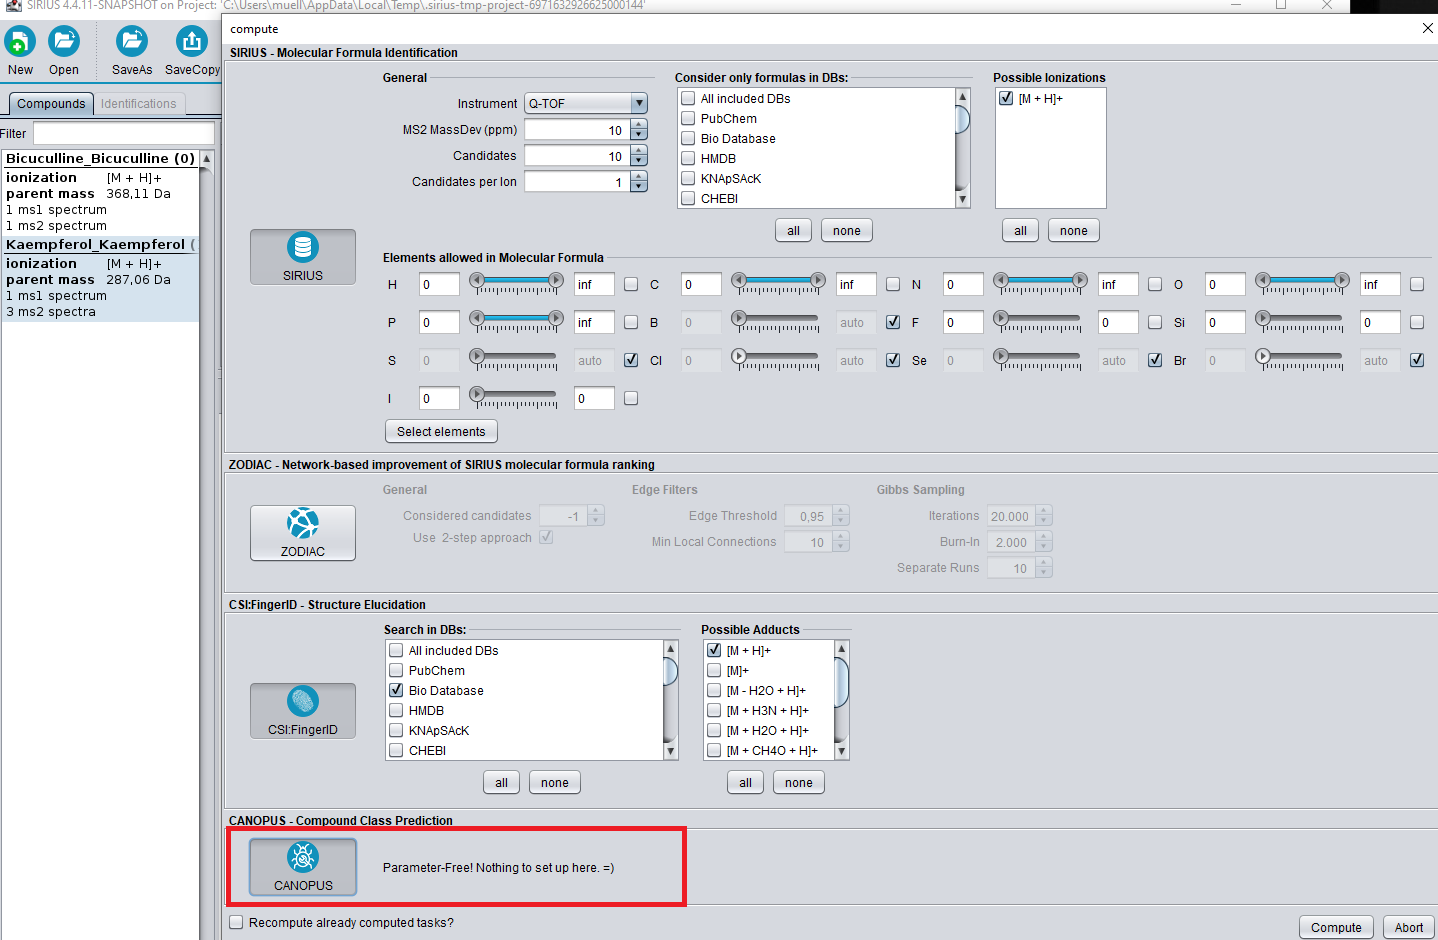The image size is (1438, 940).
Task: Click 'all' under Search in DBs
Action: (501, 782)
